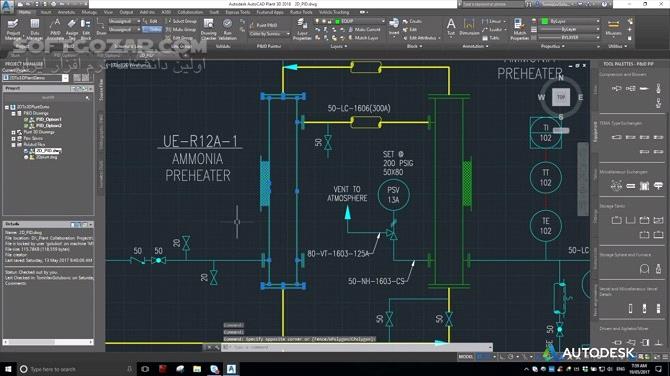Open the Project Manager ribbon tool
670x376 pixels.
tap(13, 29)
